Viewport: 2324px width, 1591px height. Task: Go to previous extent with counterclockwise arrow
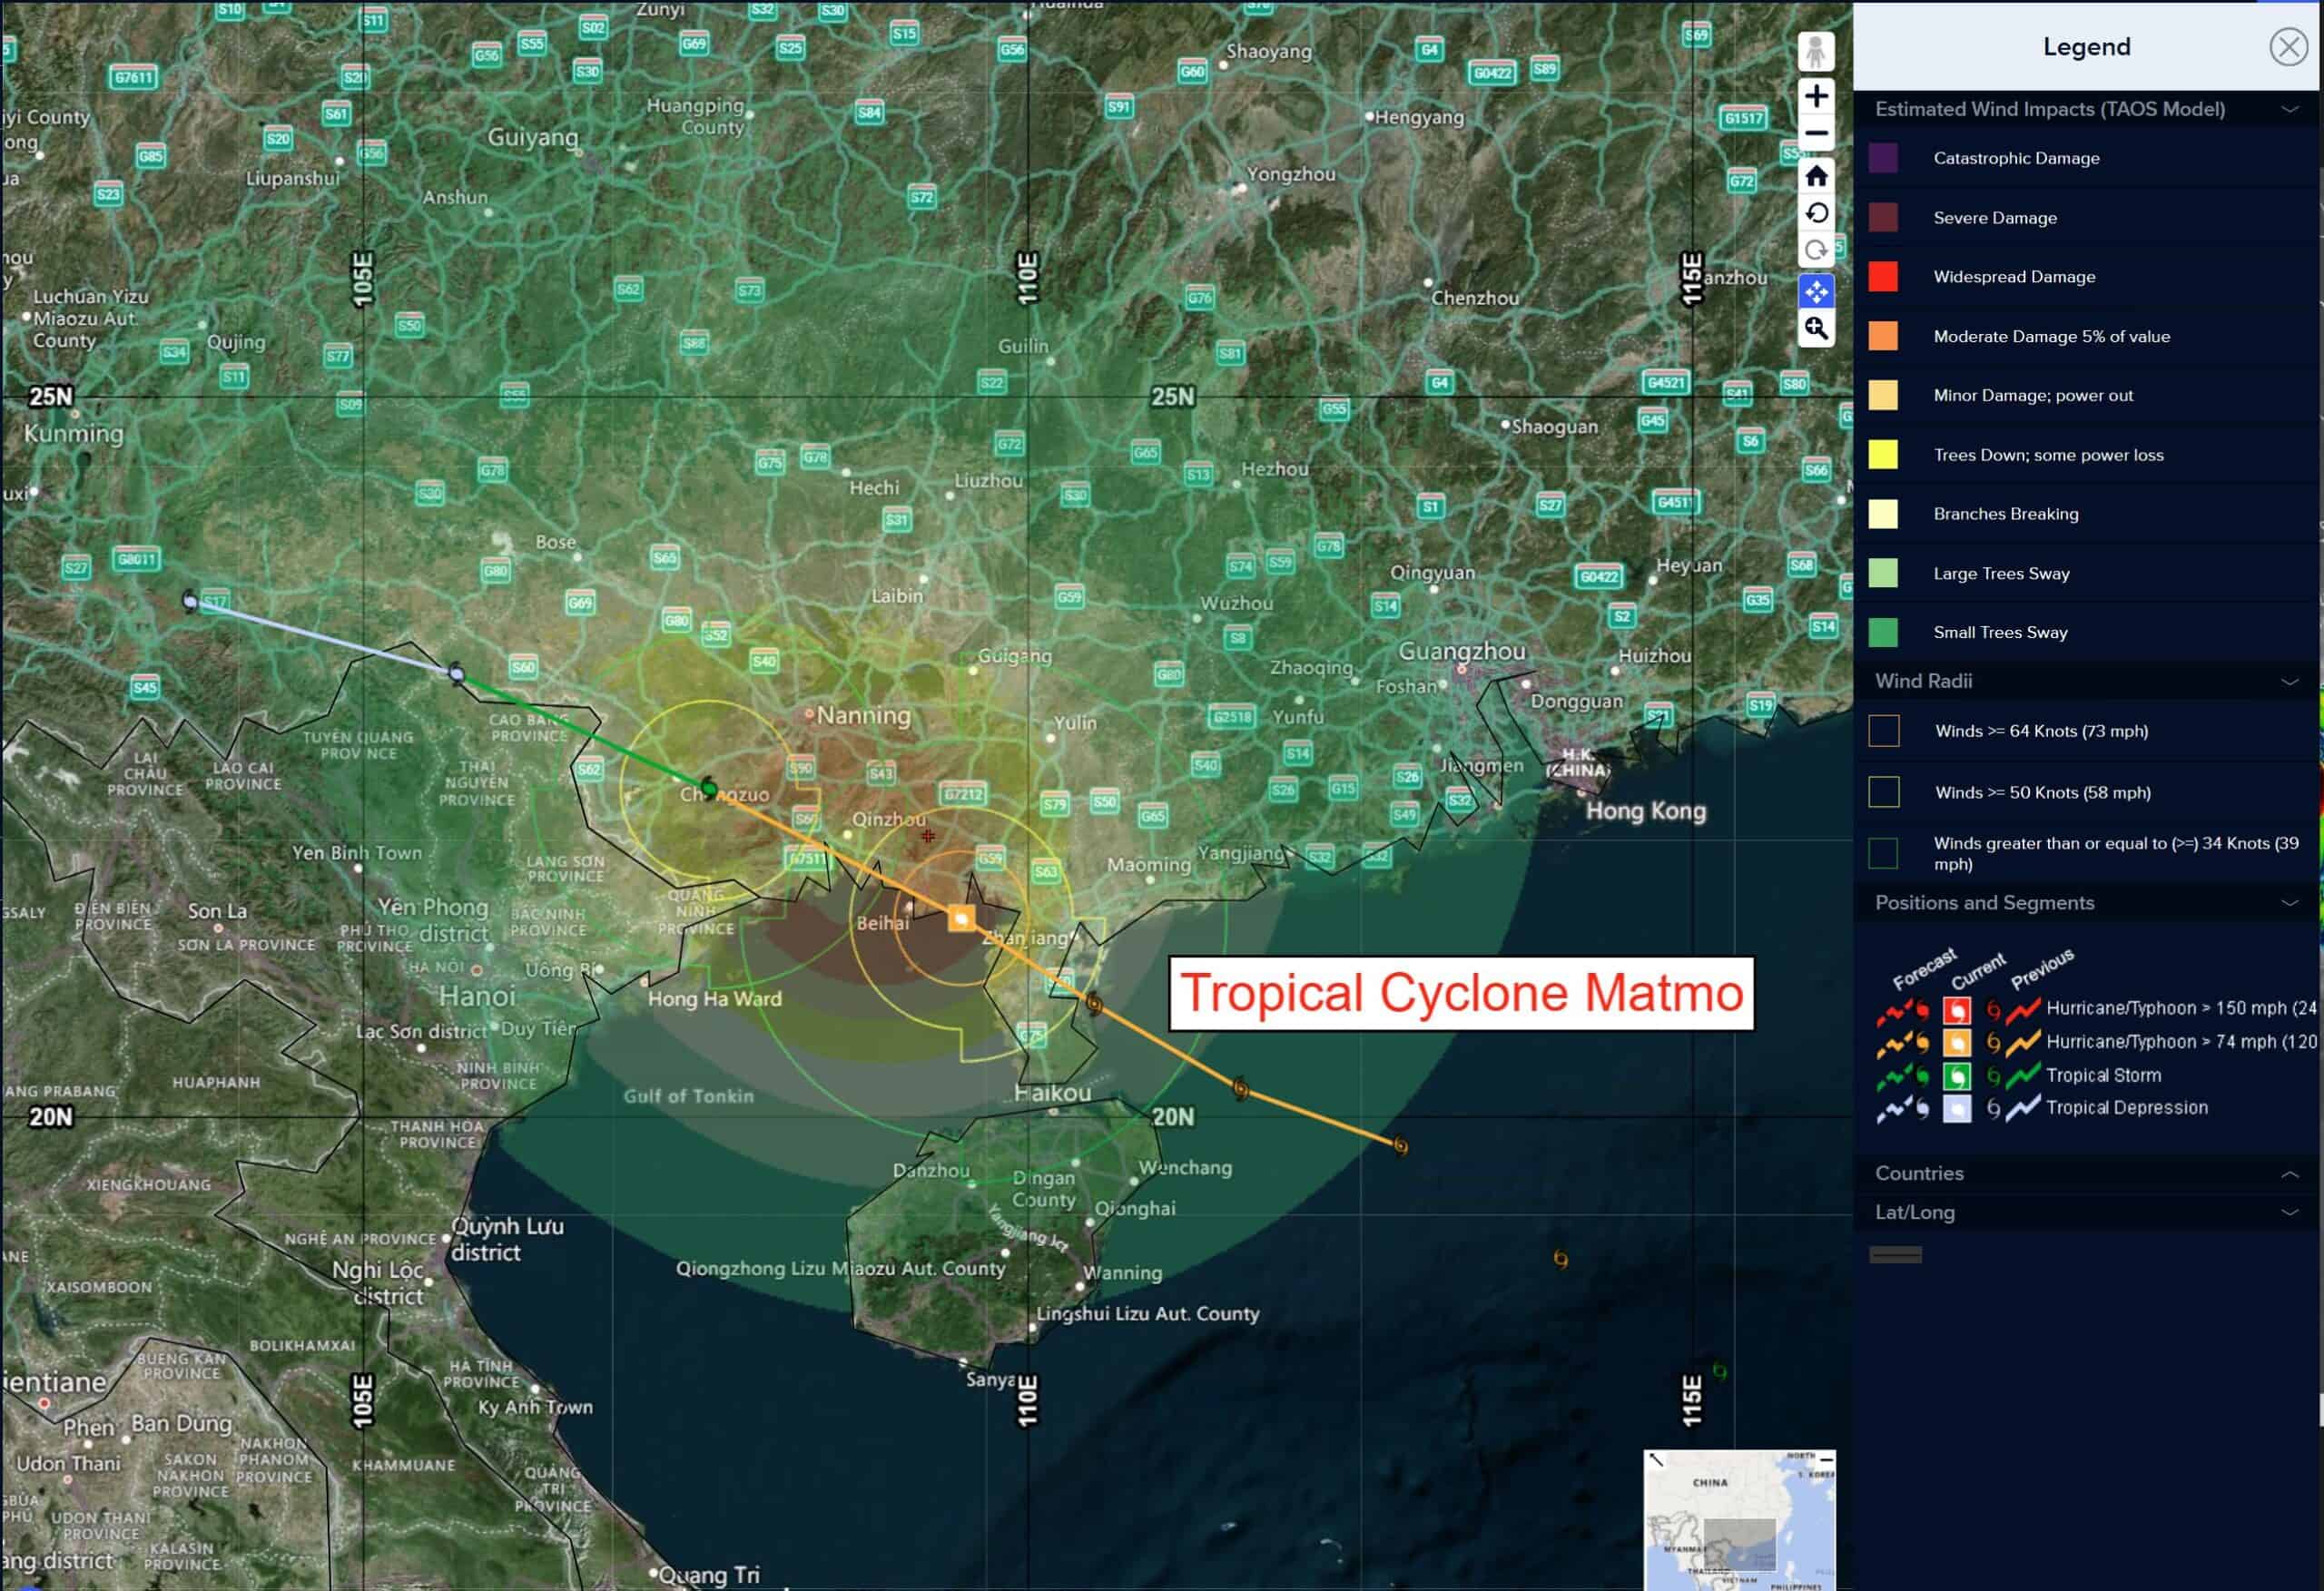click(1816, 213)
